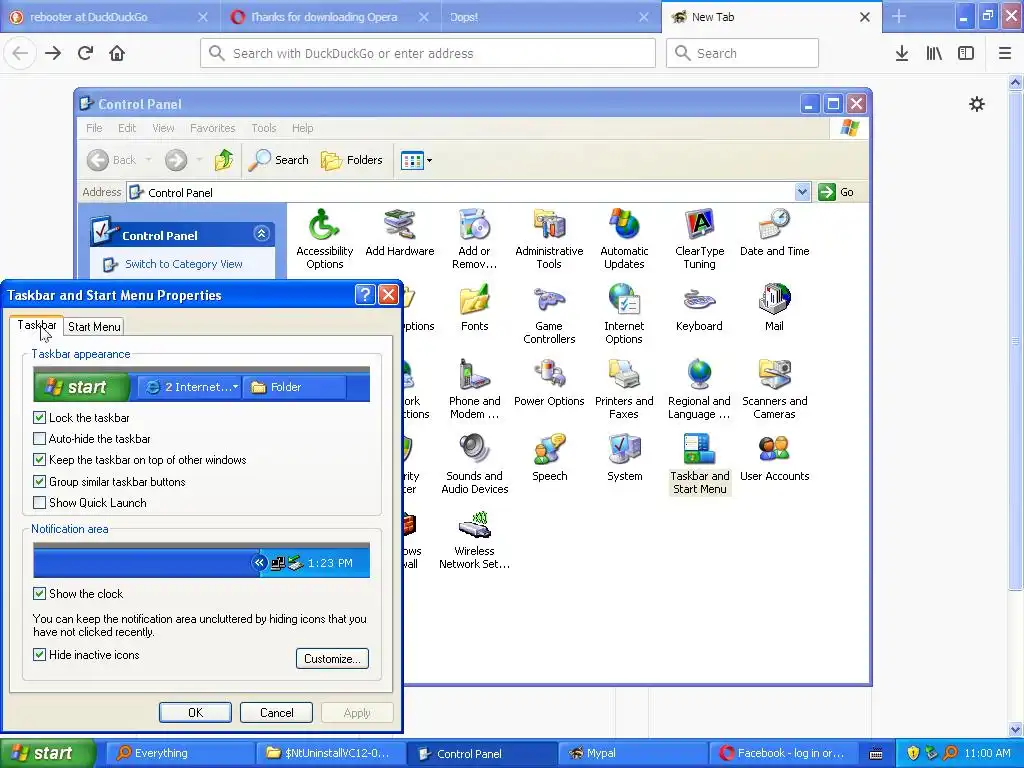The image size is (1024, 768).
Task: Click the browser Search field
Action: click(742, 53)
